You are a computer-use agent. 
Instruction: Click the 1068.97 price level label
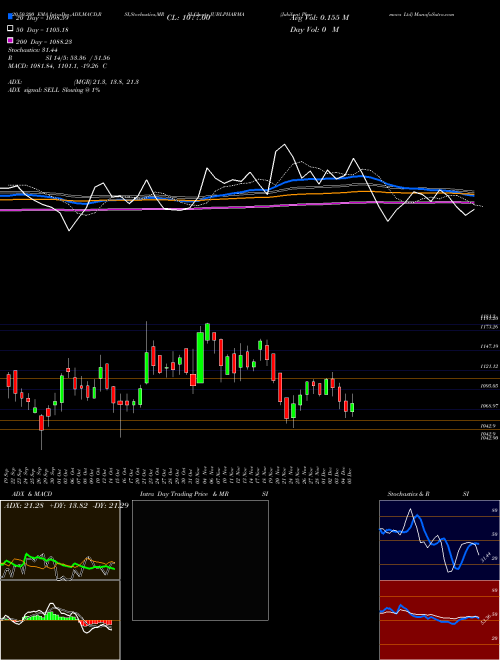point(489,406)
